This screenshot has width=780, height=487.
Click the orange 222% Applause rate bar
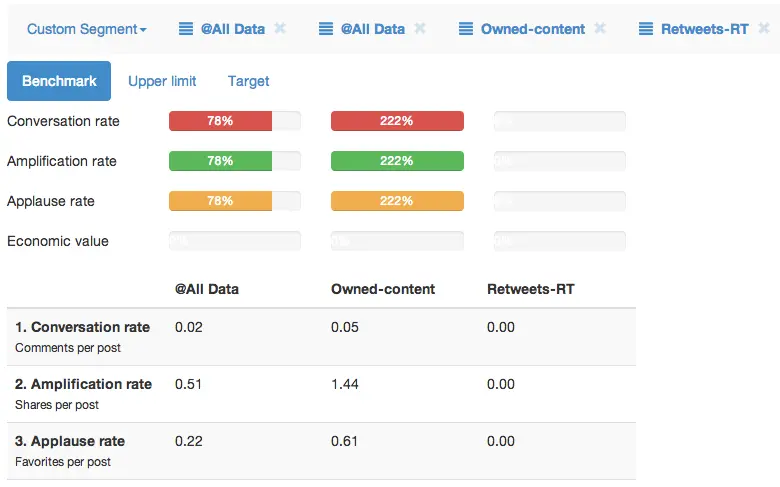397,201
